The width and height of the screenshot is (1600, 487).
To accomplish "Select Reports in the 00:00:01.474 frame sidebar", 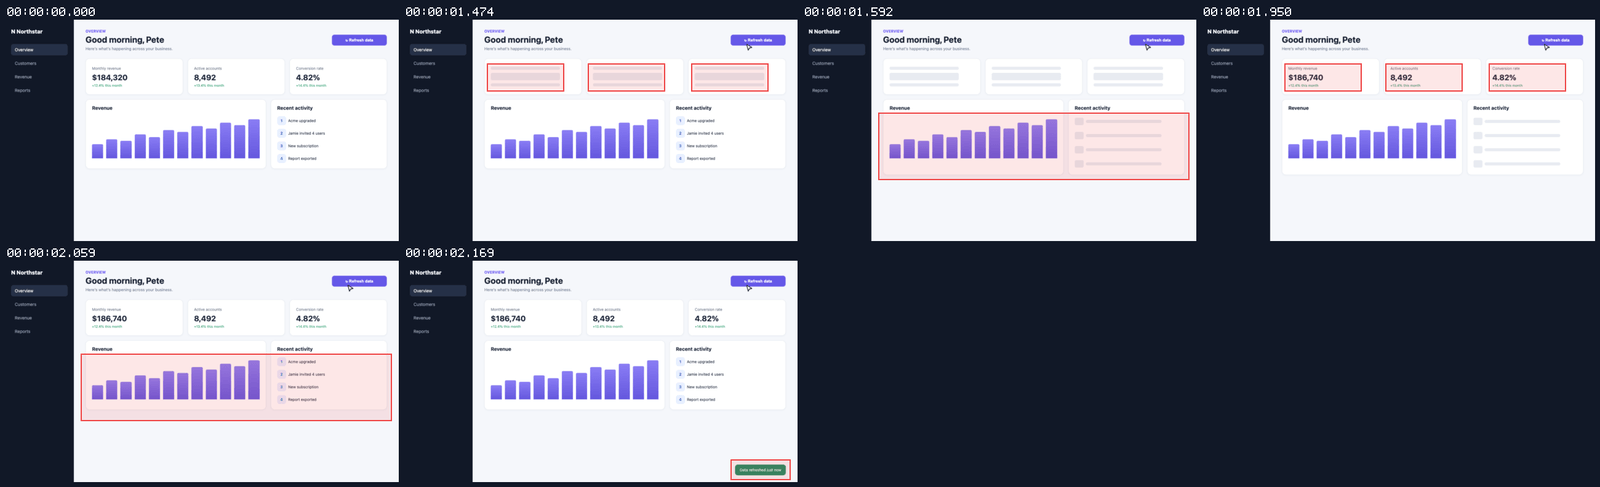I will [438, 90].
